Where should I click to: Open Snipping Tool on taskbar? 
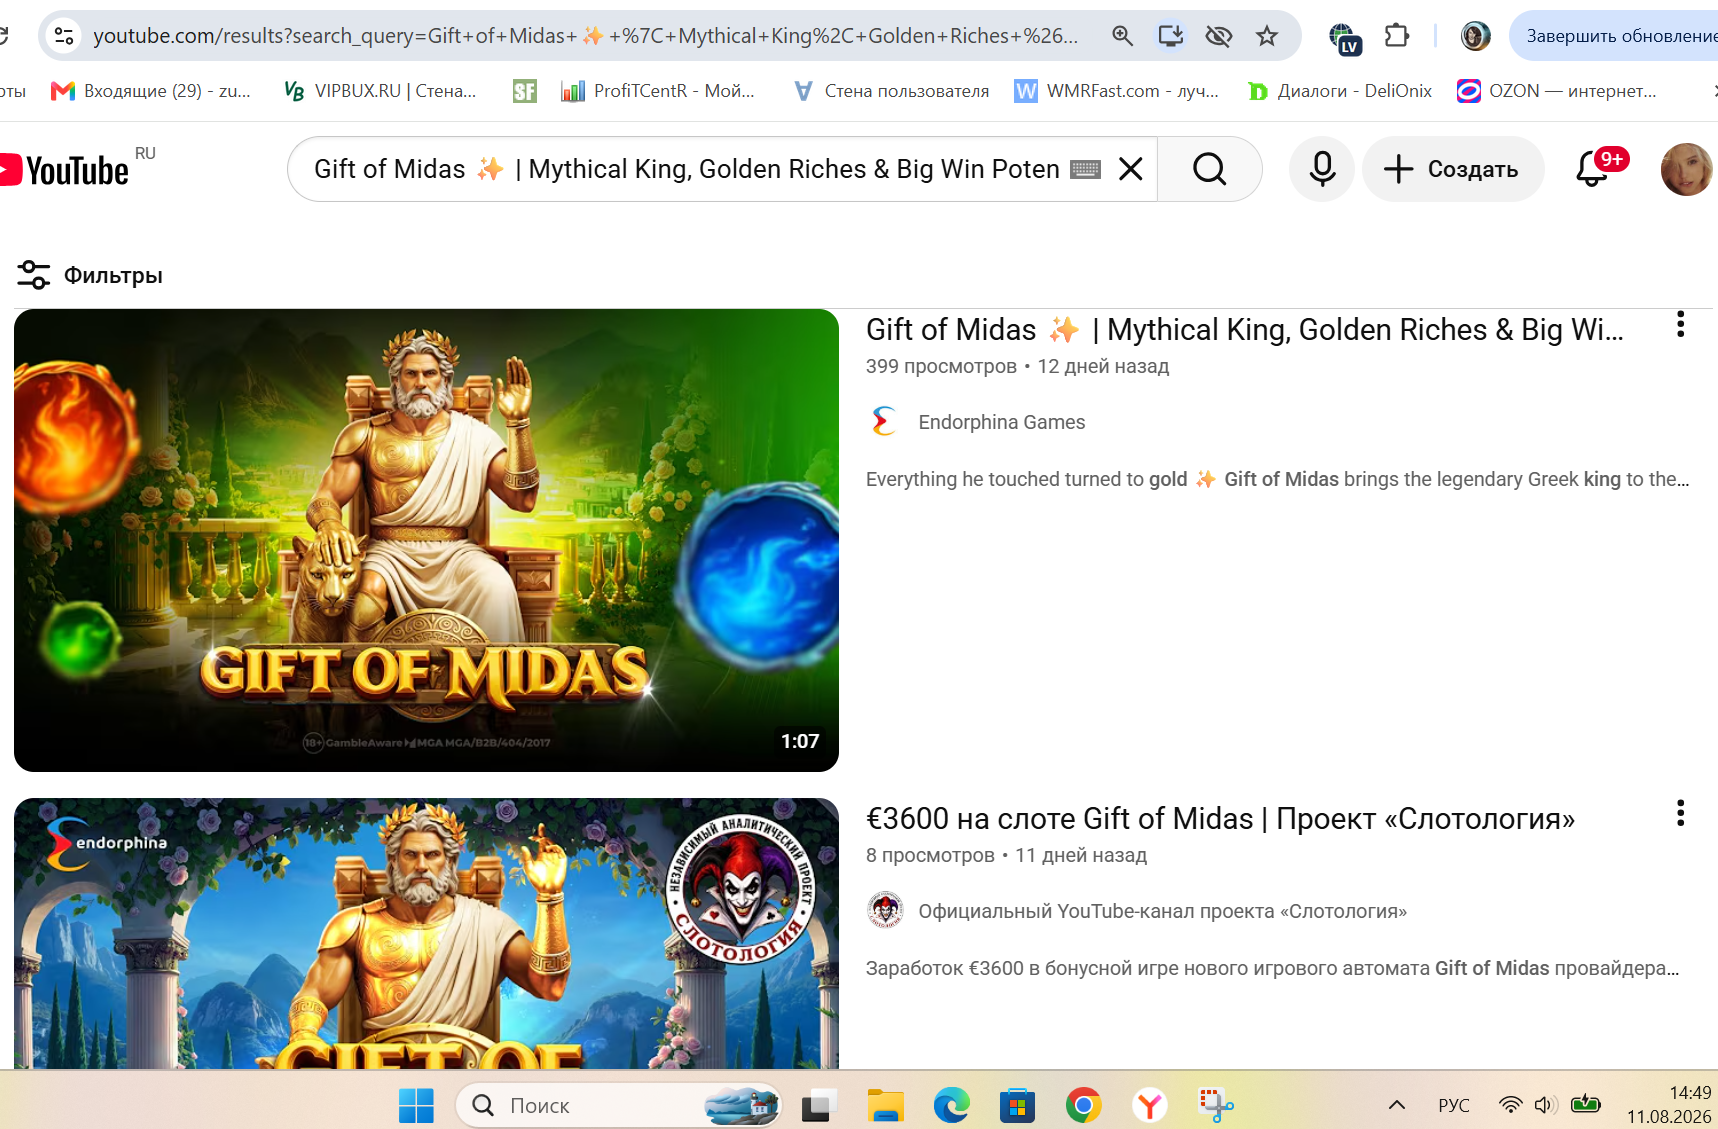click(1215, 1105)
